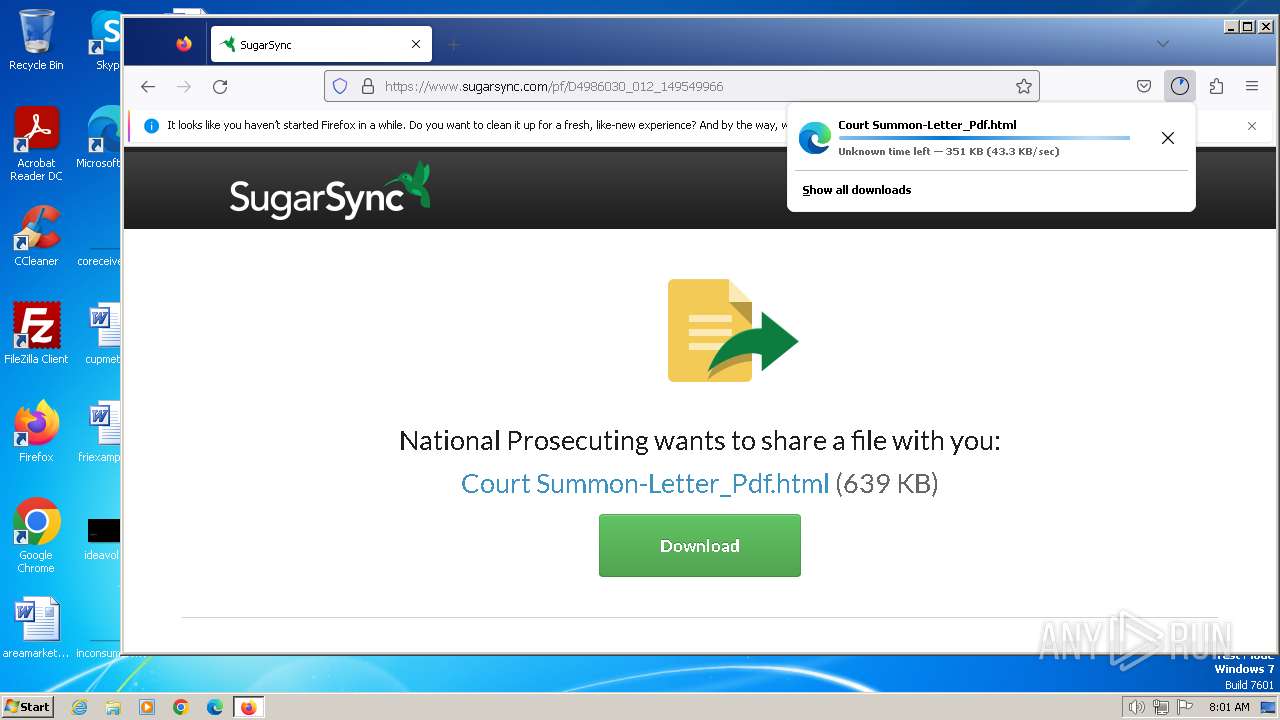
Task: Launch Chrome from the taskbar
Action: 181,707
